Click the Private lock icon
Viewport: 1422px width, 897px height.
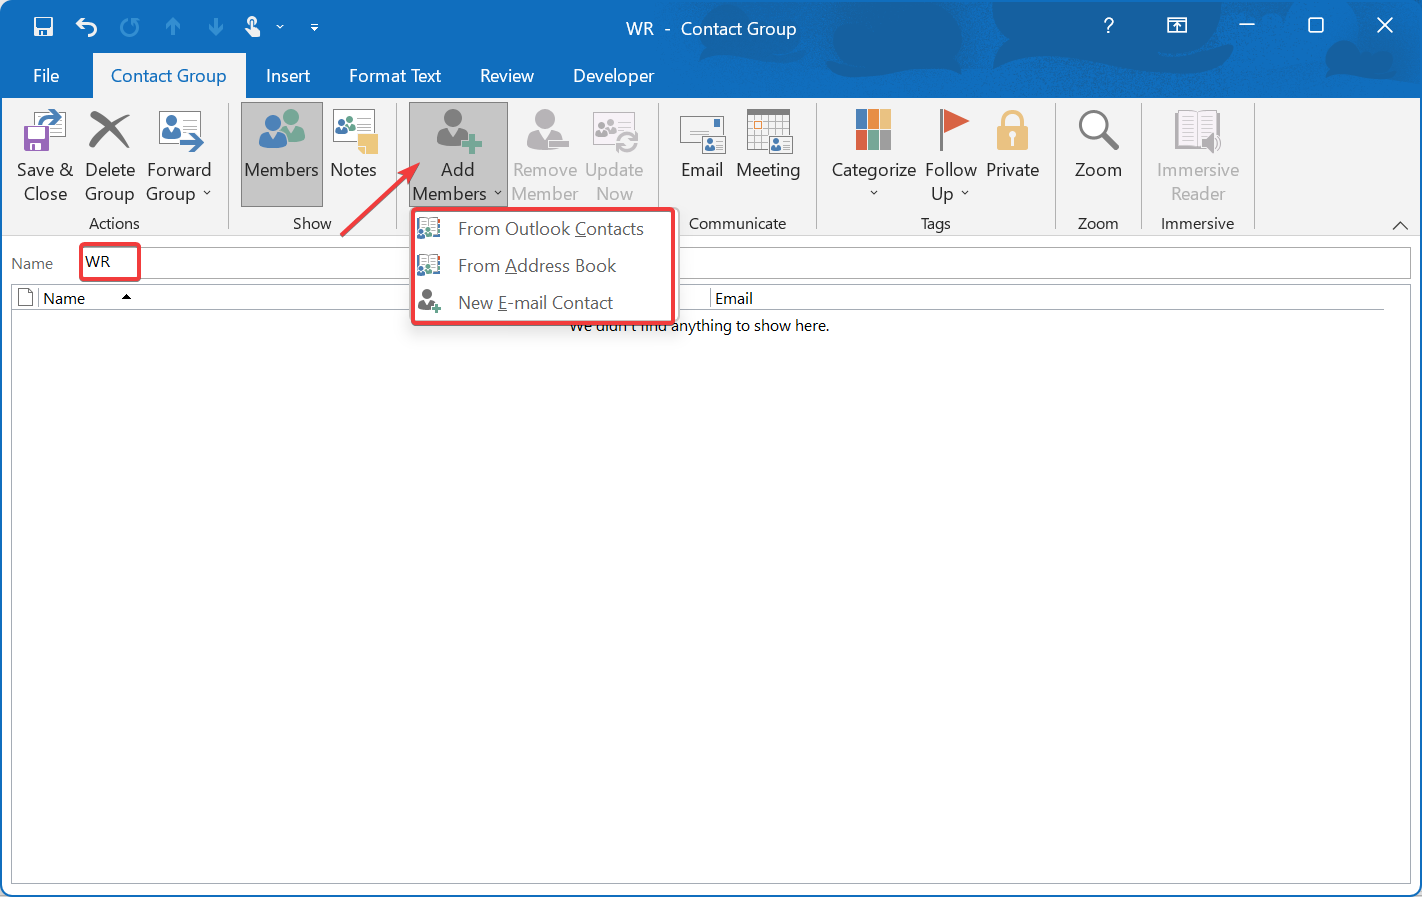point(1012,131)
